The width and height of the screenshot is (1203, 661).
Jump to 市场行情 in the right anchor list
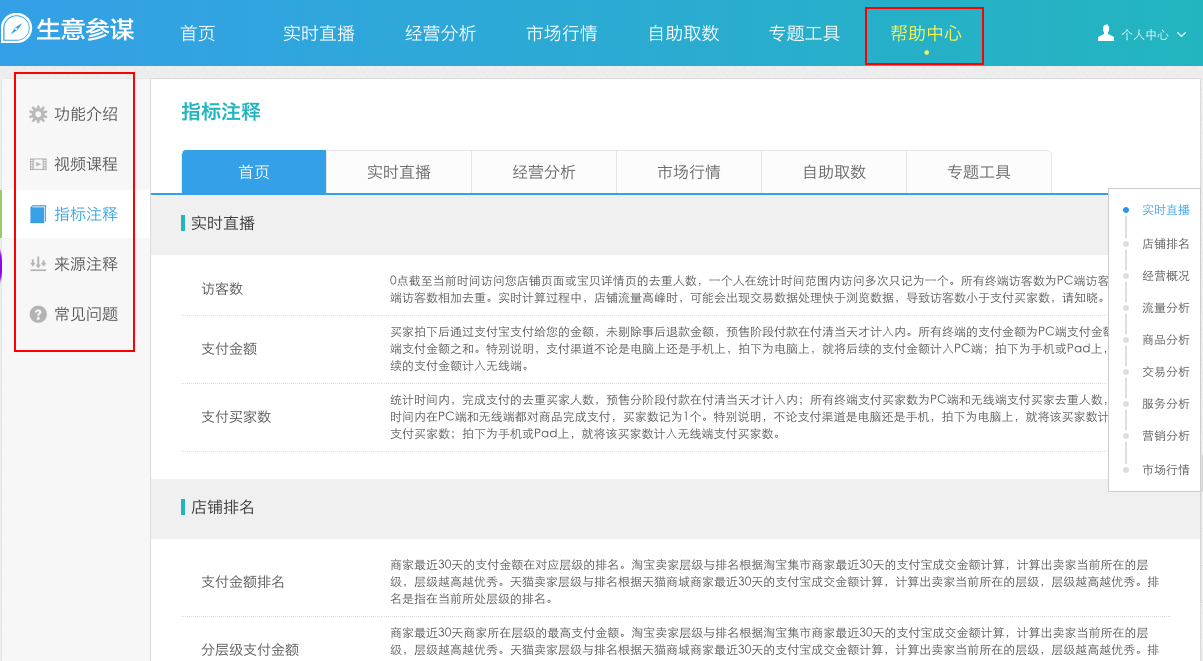tap(1166, 469)
